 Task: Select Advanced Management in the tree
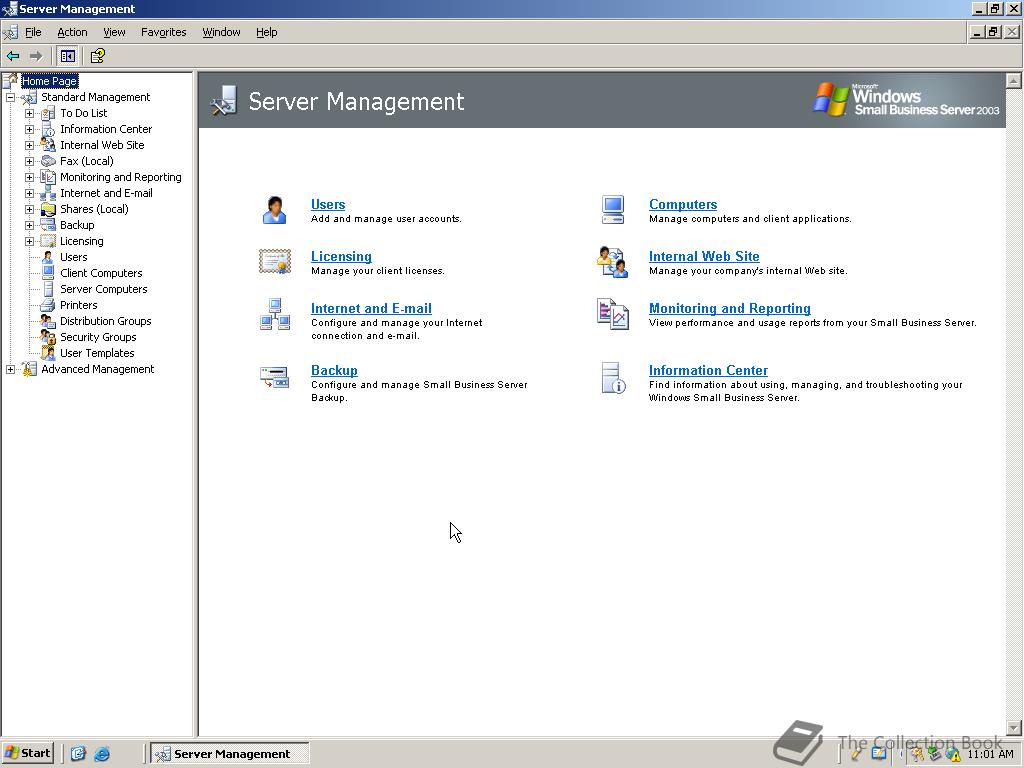(x=97, y=369)
